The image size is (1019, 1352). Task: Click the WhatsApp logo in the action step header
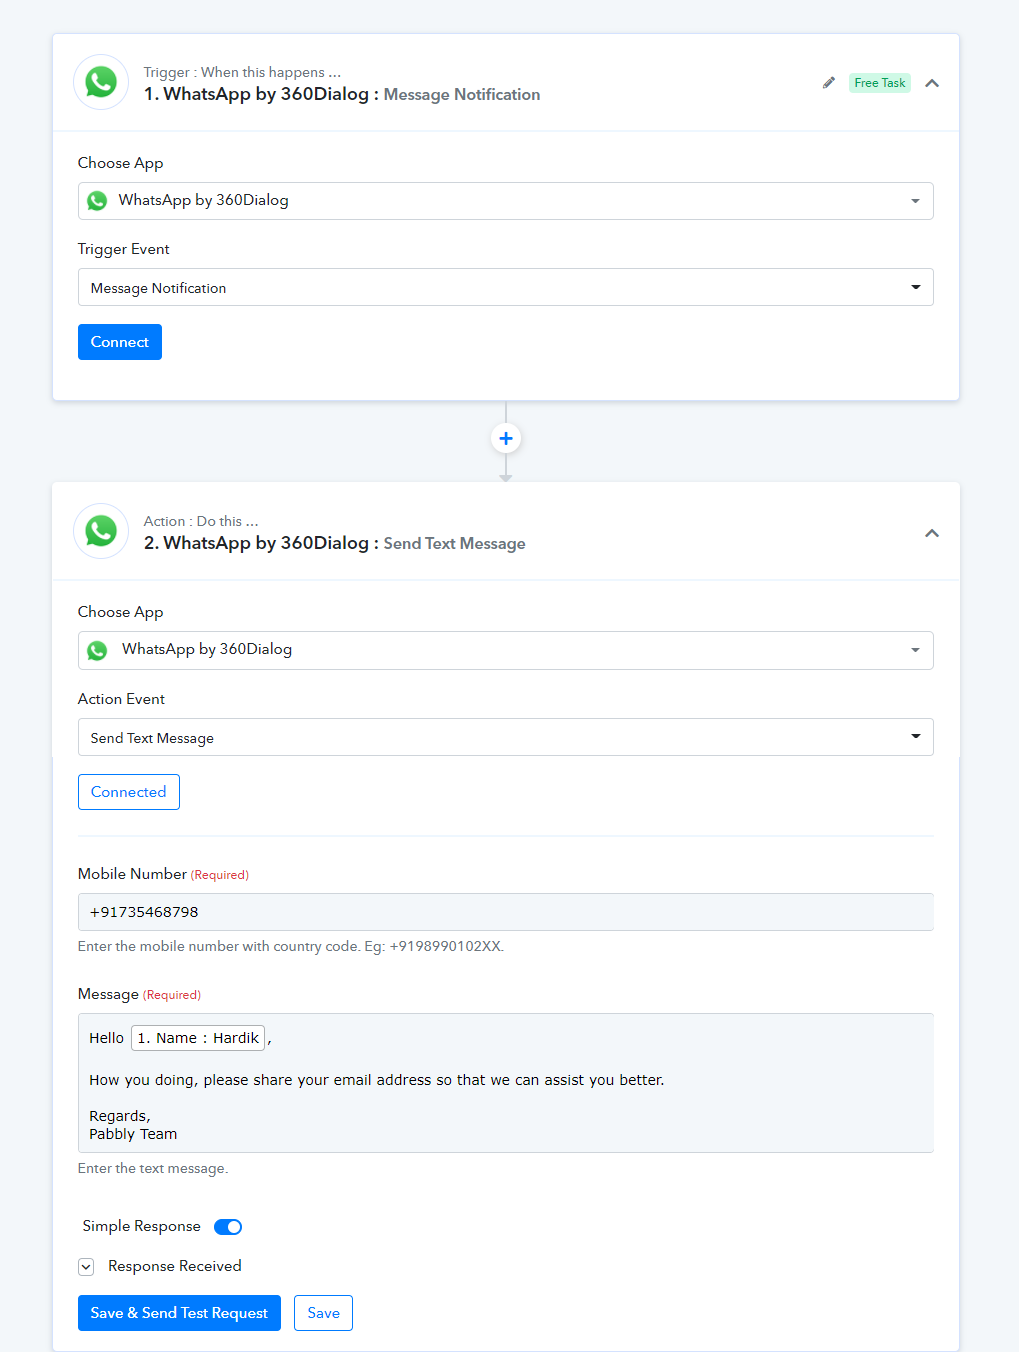coord(101,531)
